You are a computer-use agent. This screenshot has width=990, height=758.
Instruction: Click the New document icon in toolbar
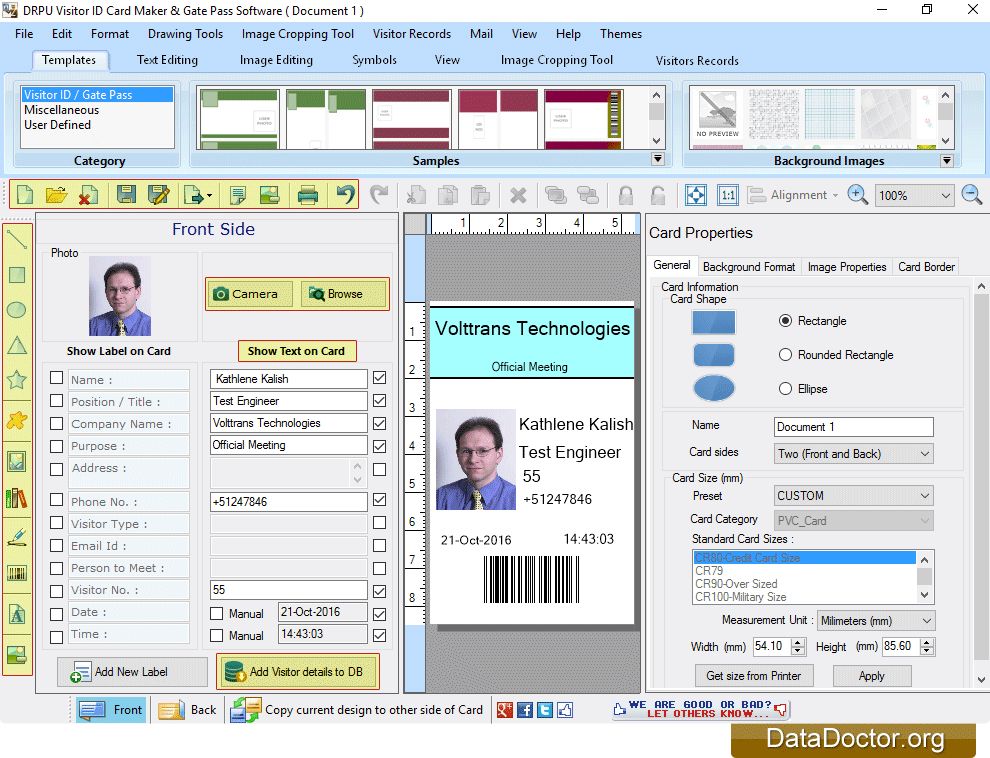[x=25, y=194]
